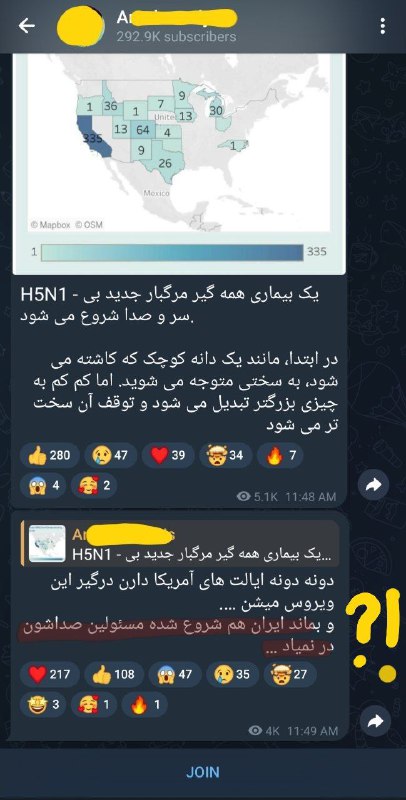Join the channel with the JOIN button
Viewport: 406px width, 800px height.
click(x=203, y=772)
